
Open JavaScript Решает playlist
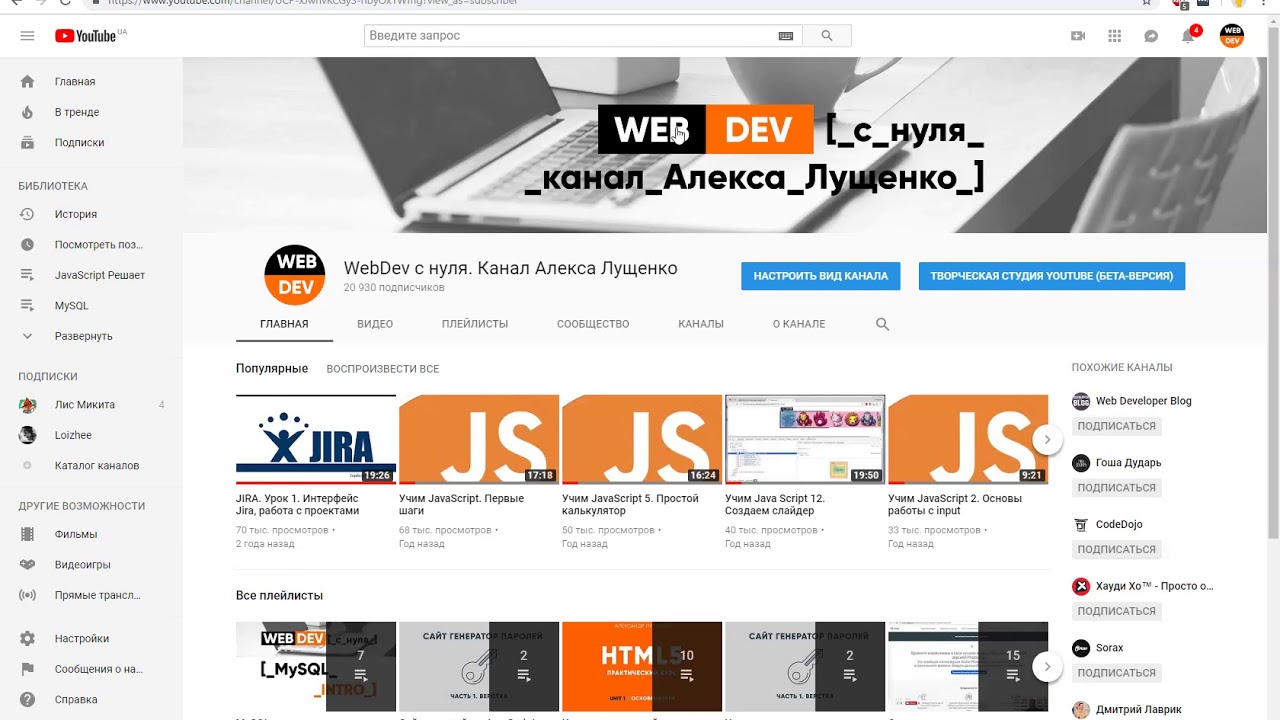click(91, 275)
